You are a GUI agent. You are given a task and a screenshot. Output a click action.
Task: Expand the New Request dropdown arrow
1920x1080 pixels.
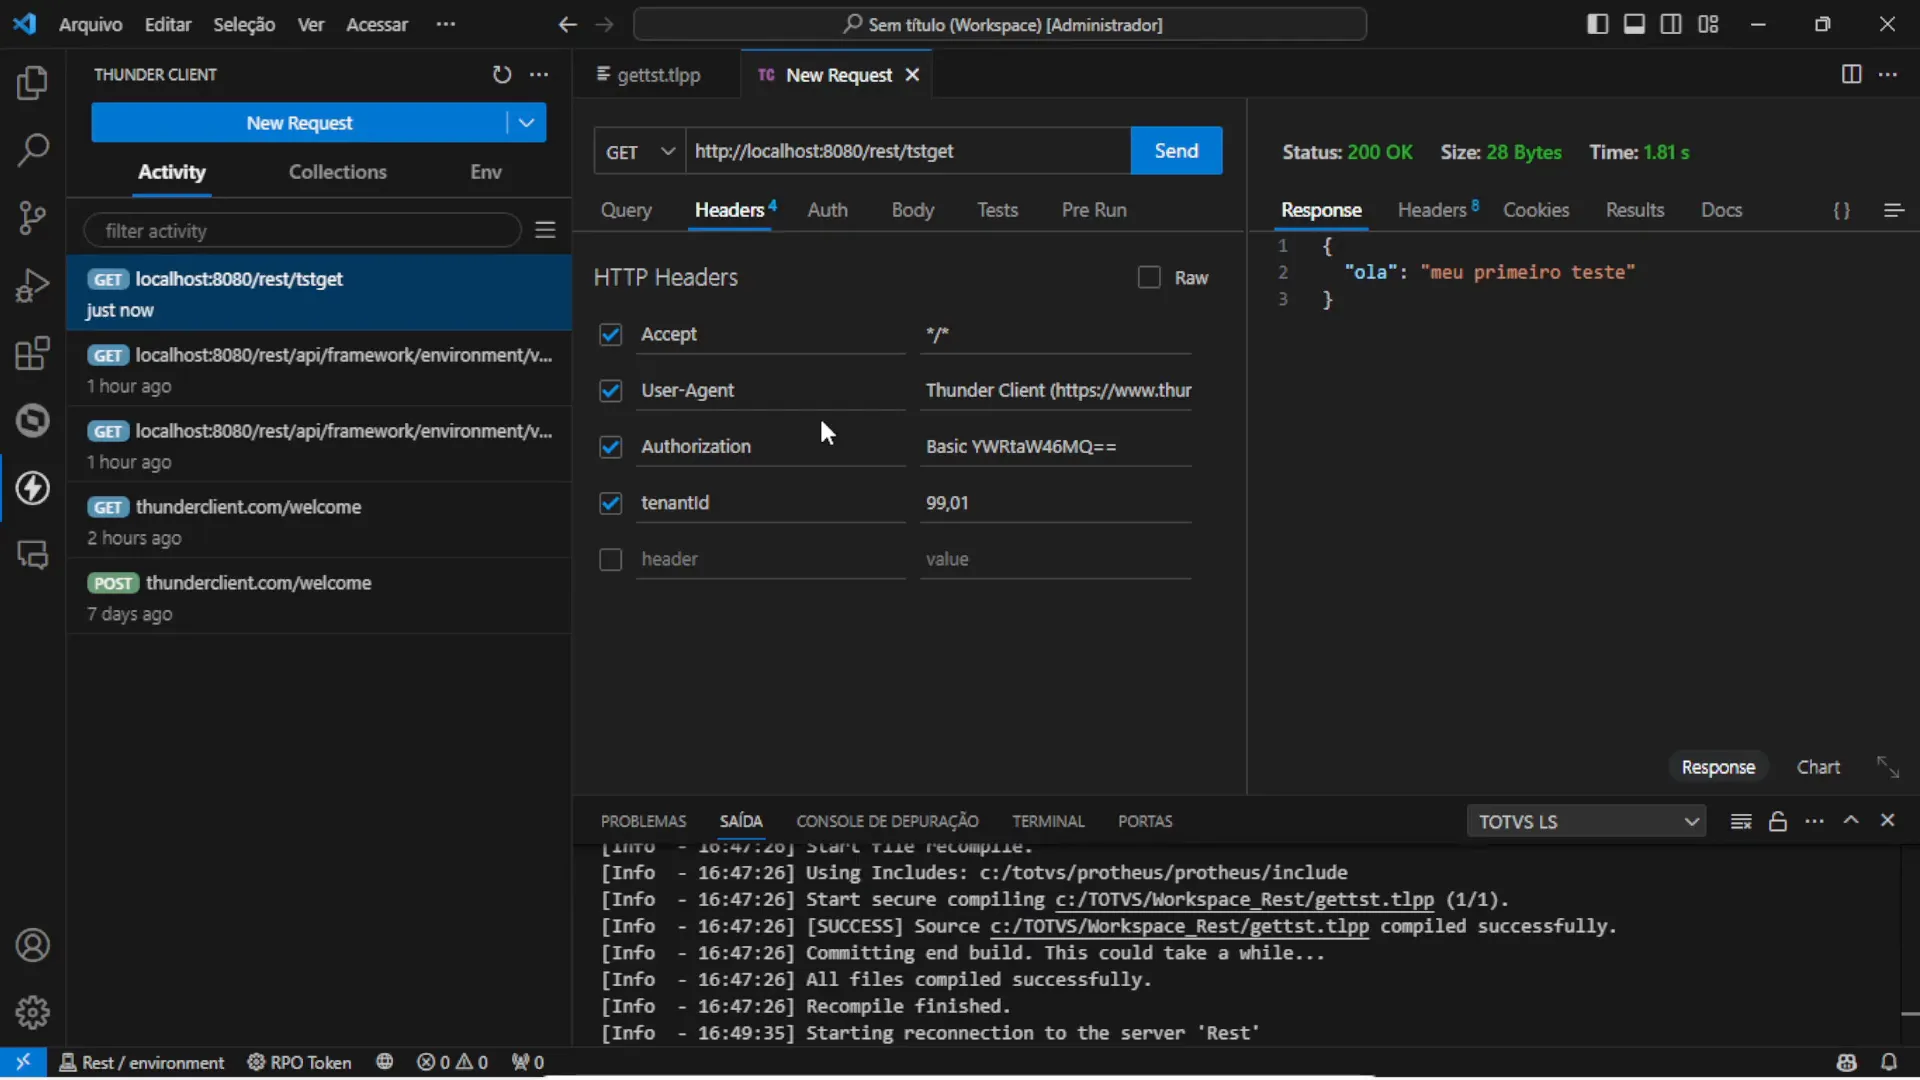tap(526, 122)
